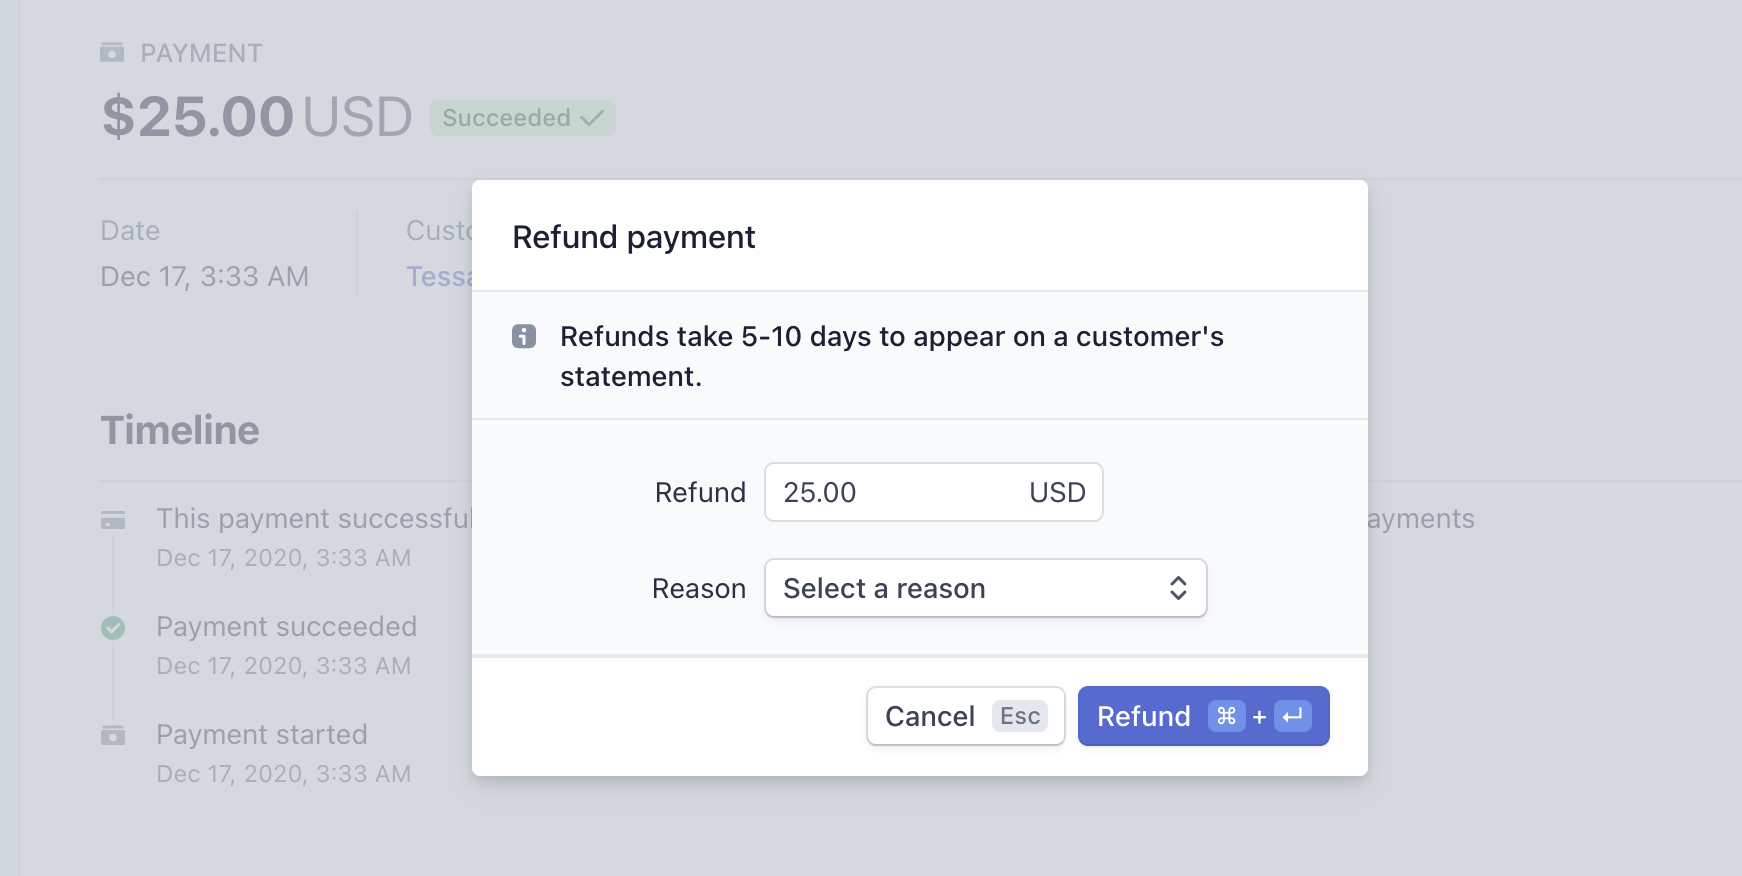The height and width of the screenshot is (876, 1742).
Task: Click the Succeeded status badge
Action: [x=522, y=118]
